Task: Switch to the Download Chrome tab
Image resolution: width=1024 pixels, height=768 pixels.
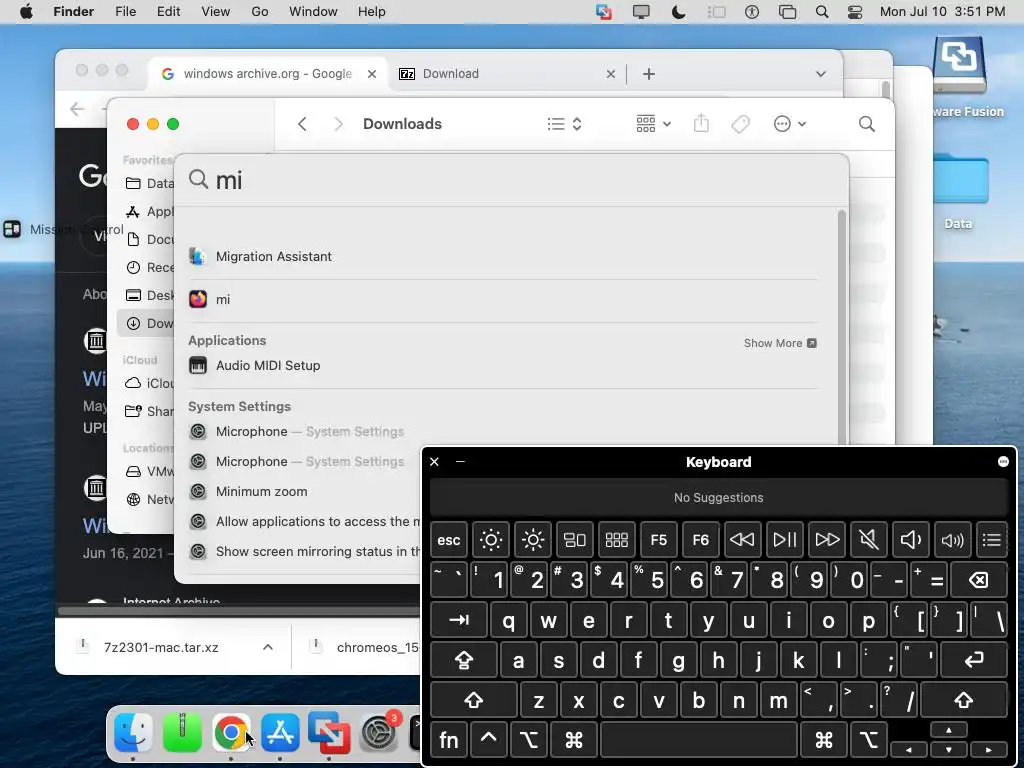Action: tap(507, 74)
